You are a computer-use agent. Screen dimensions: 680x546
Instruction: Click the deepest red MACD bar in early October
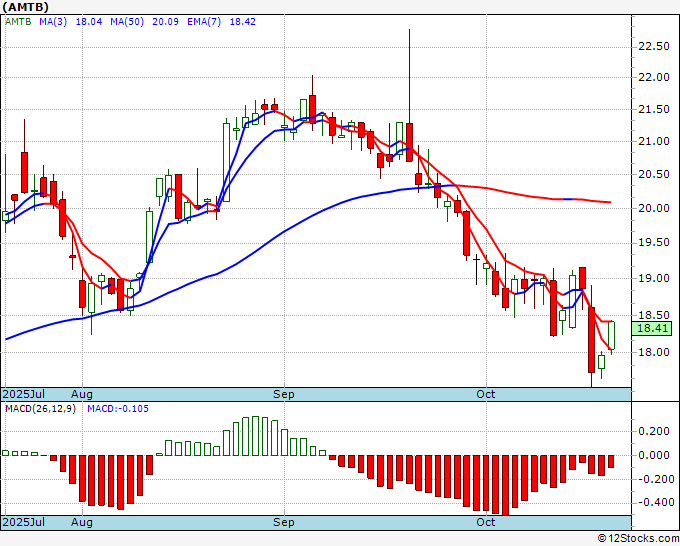pos(505,485)
